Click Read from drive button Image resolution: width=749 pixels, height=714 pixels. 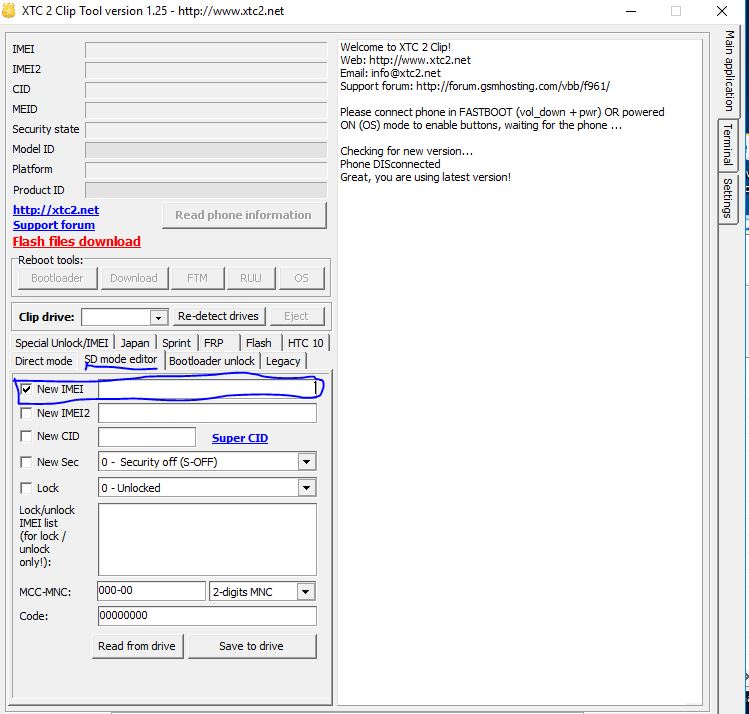[137, 646]
